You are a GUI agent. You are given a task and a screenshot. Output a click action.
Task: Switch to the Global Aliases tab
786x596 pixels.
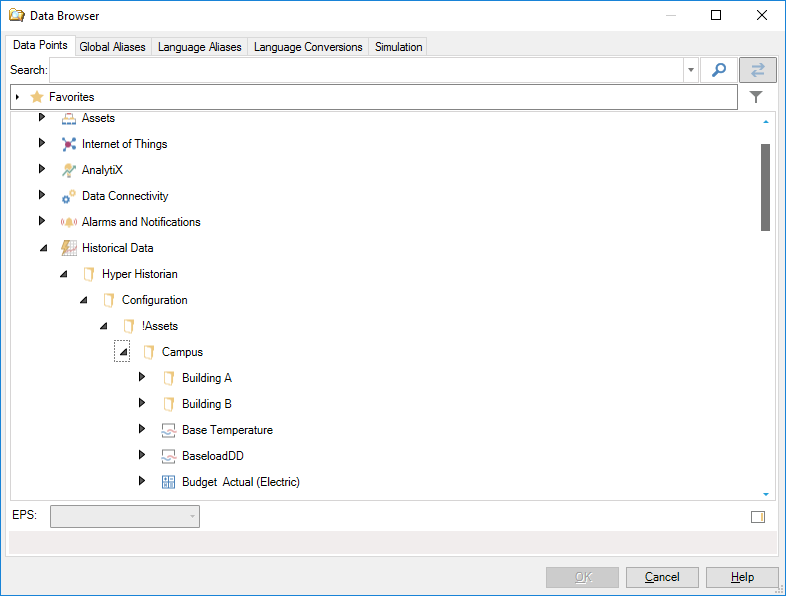(112, 47)
